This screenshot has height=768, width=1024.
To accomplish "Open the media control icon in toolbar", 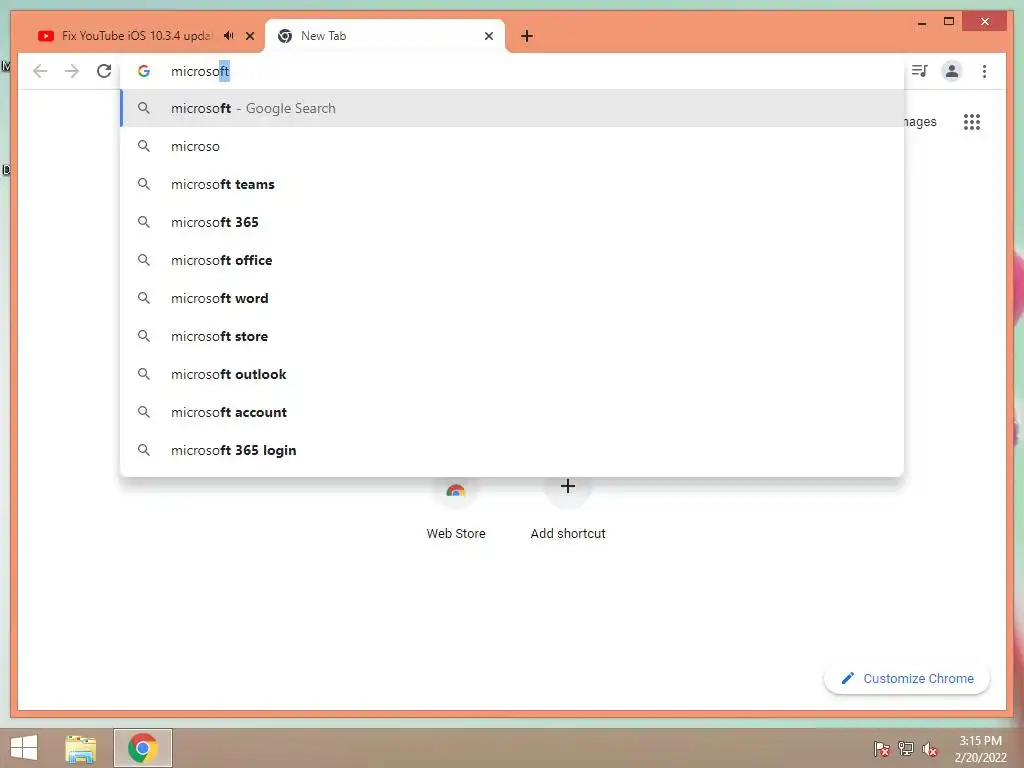I will [920, 71].
